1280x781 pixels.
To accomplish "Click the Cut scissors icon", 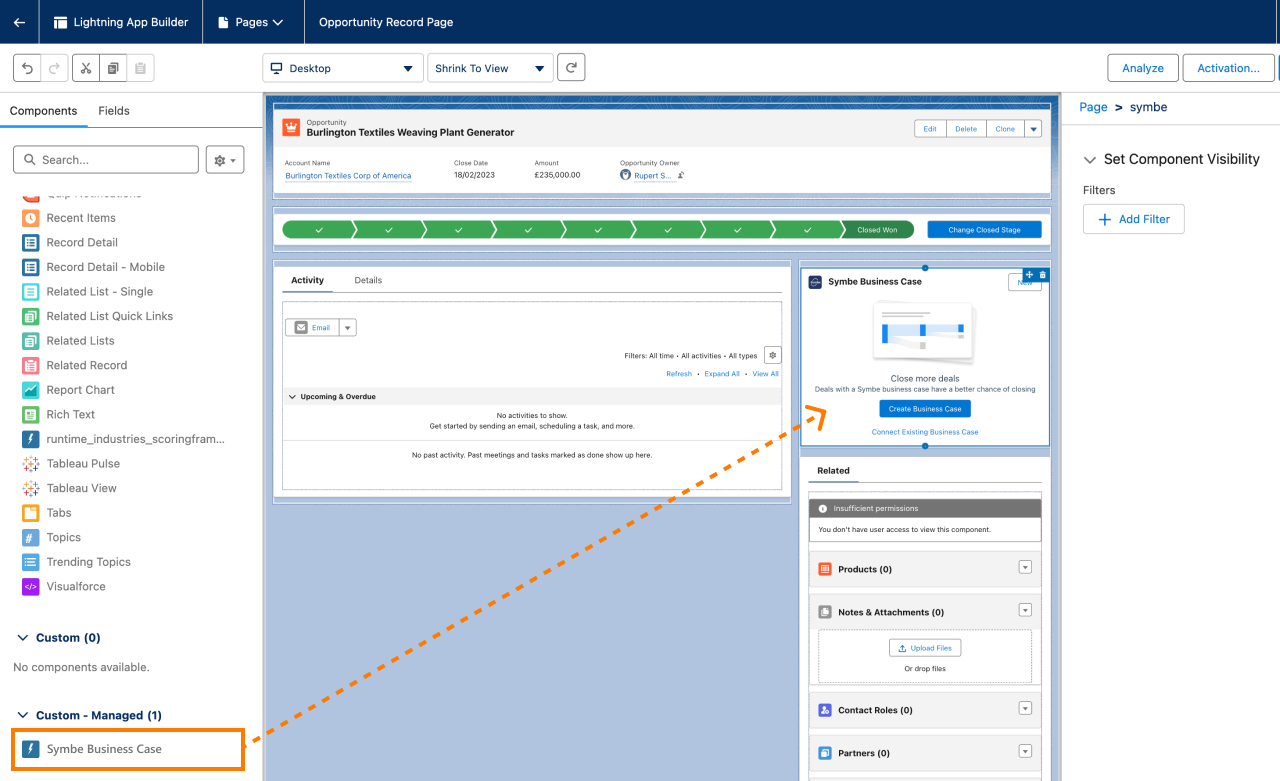I will coord(86,68).
